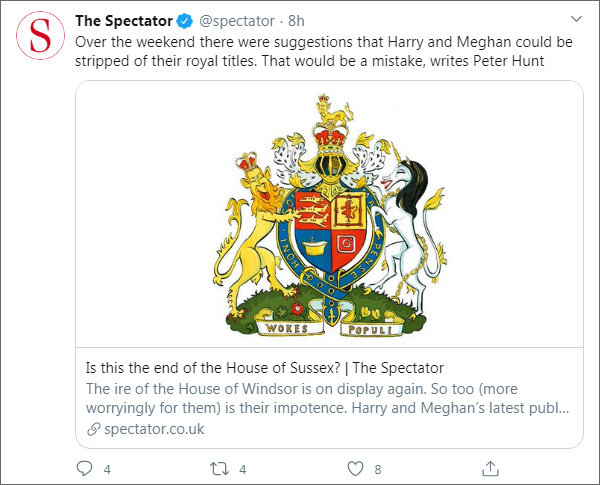Click the reply speech bubble icon
This screenshot has height=485, width=600.
(85, 468)
